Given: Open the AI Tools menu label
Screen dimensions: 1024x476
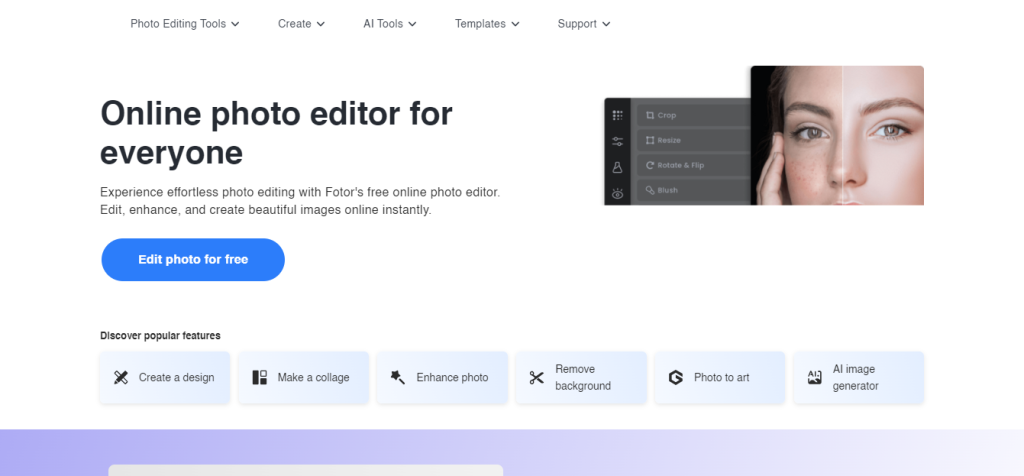Looking at the screenshot, I should [383, 24].
